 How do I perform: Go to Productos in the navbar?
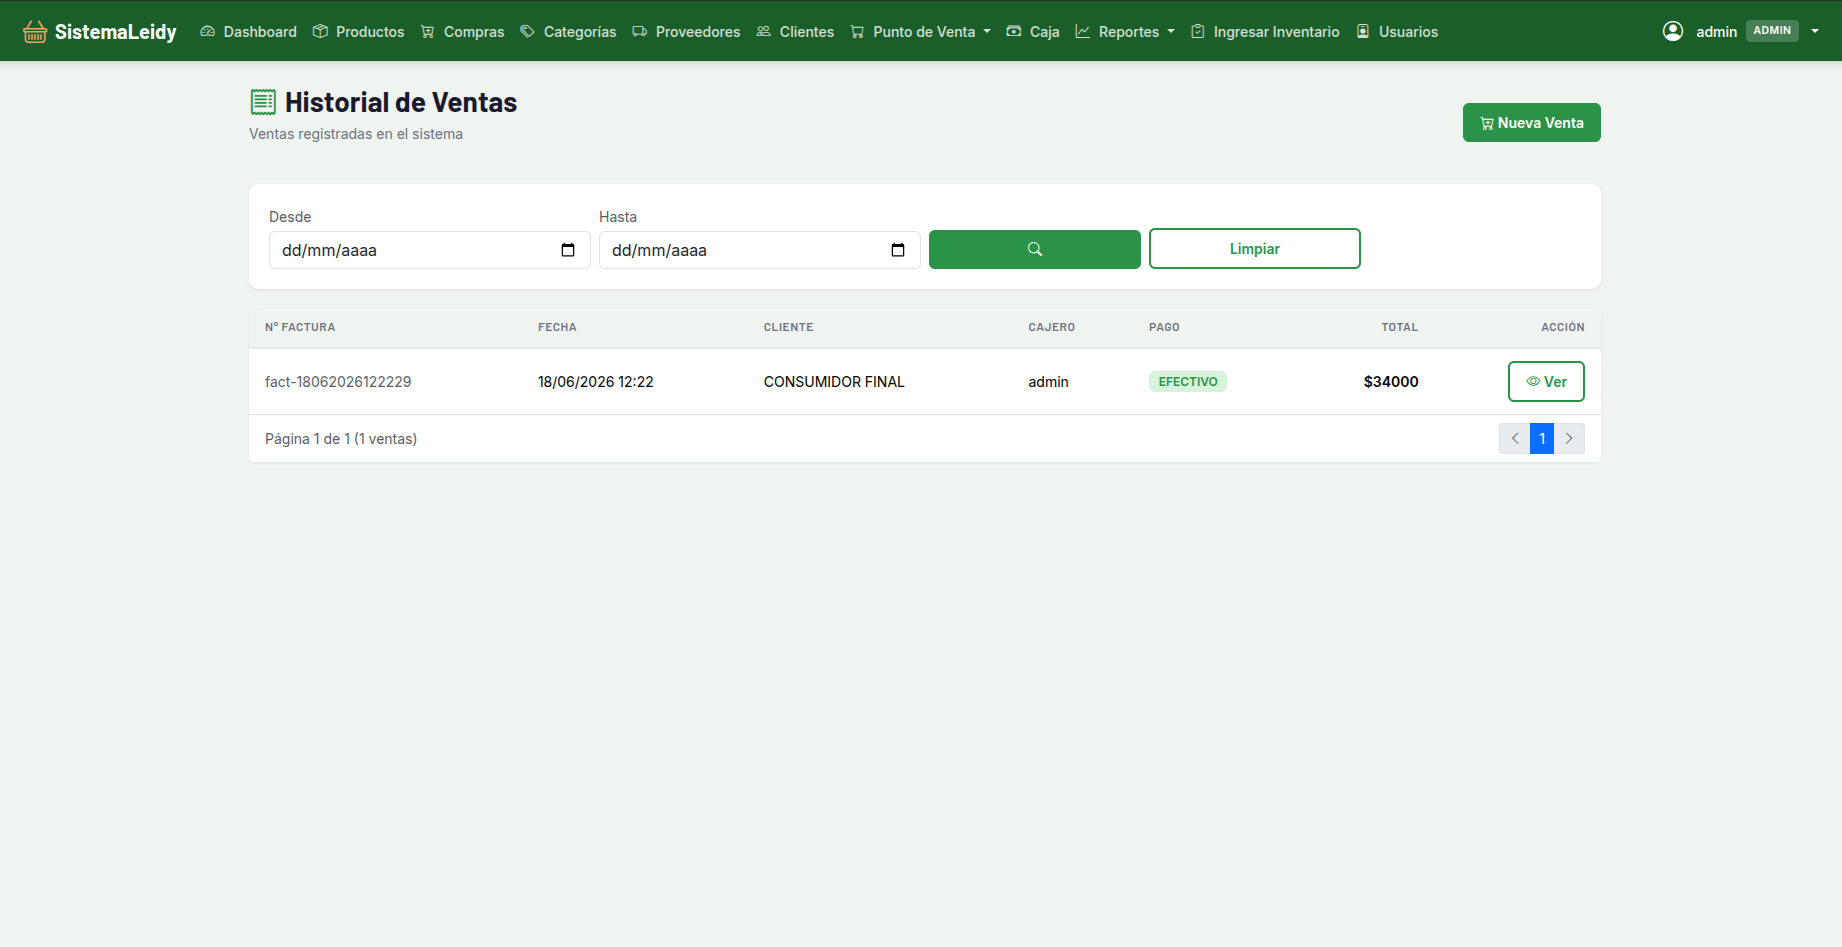click(358, 32)
